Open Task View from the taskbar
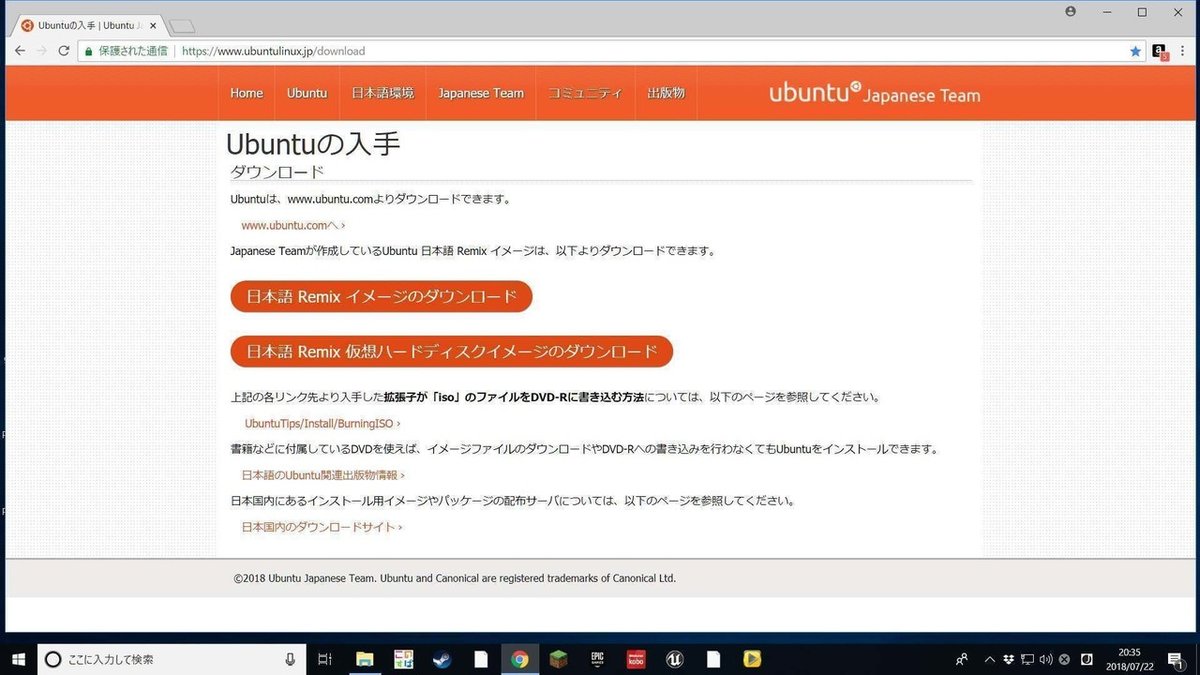Viewport: 1200px width, 675px height. 324,659
